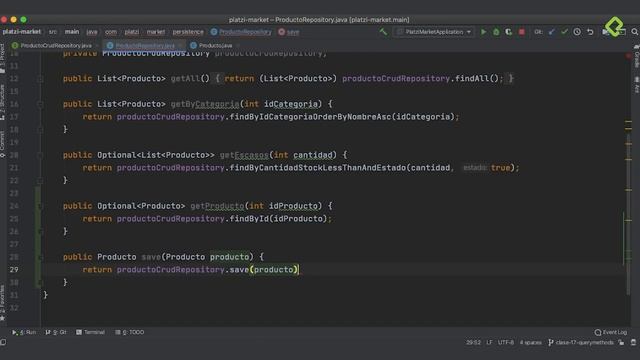Viewport: 640px width, 360px height.
Task: Stop the running process with the red square
Action: pos(522,32)
